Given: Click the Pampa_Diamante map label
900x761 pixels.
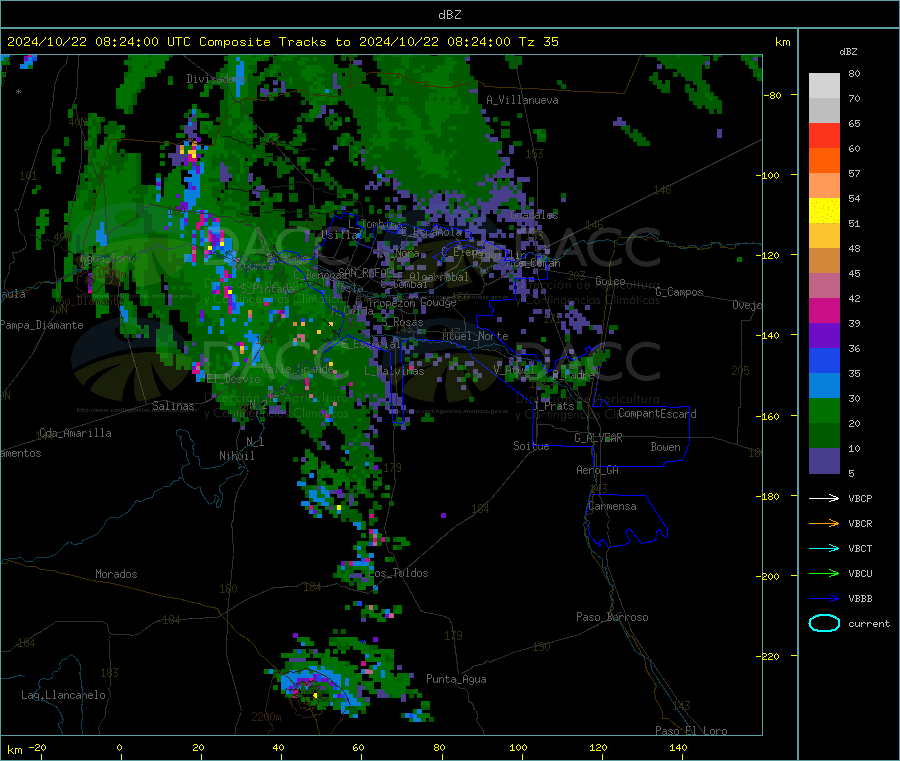Looking at the screenshot, I should coord(42,325).
